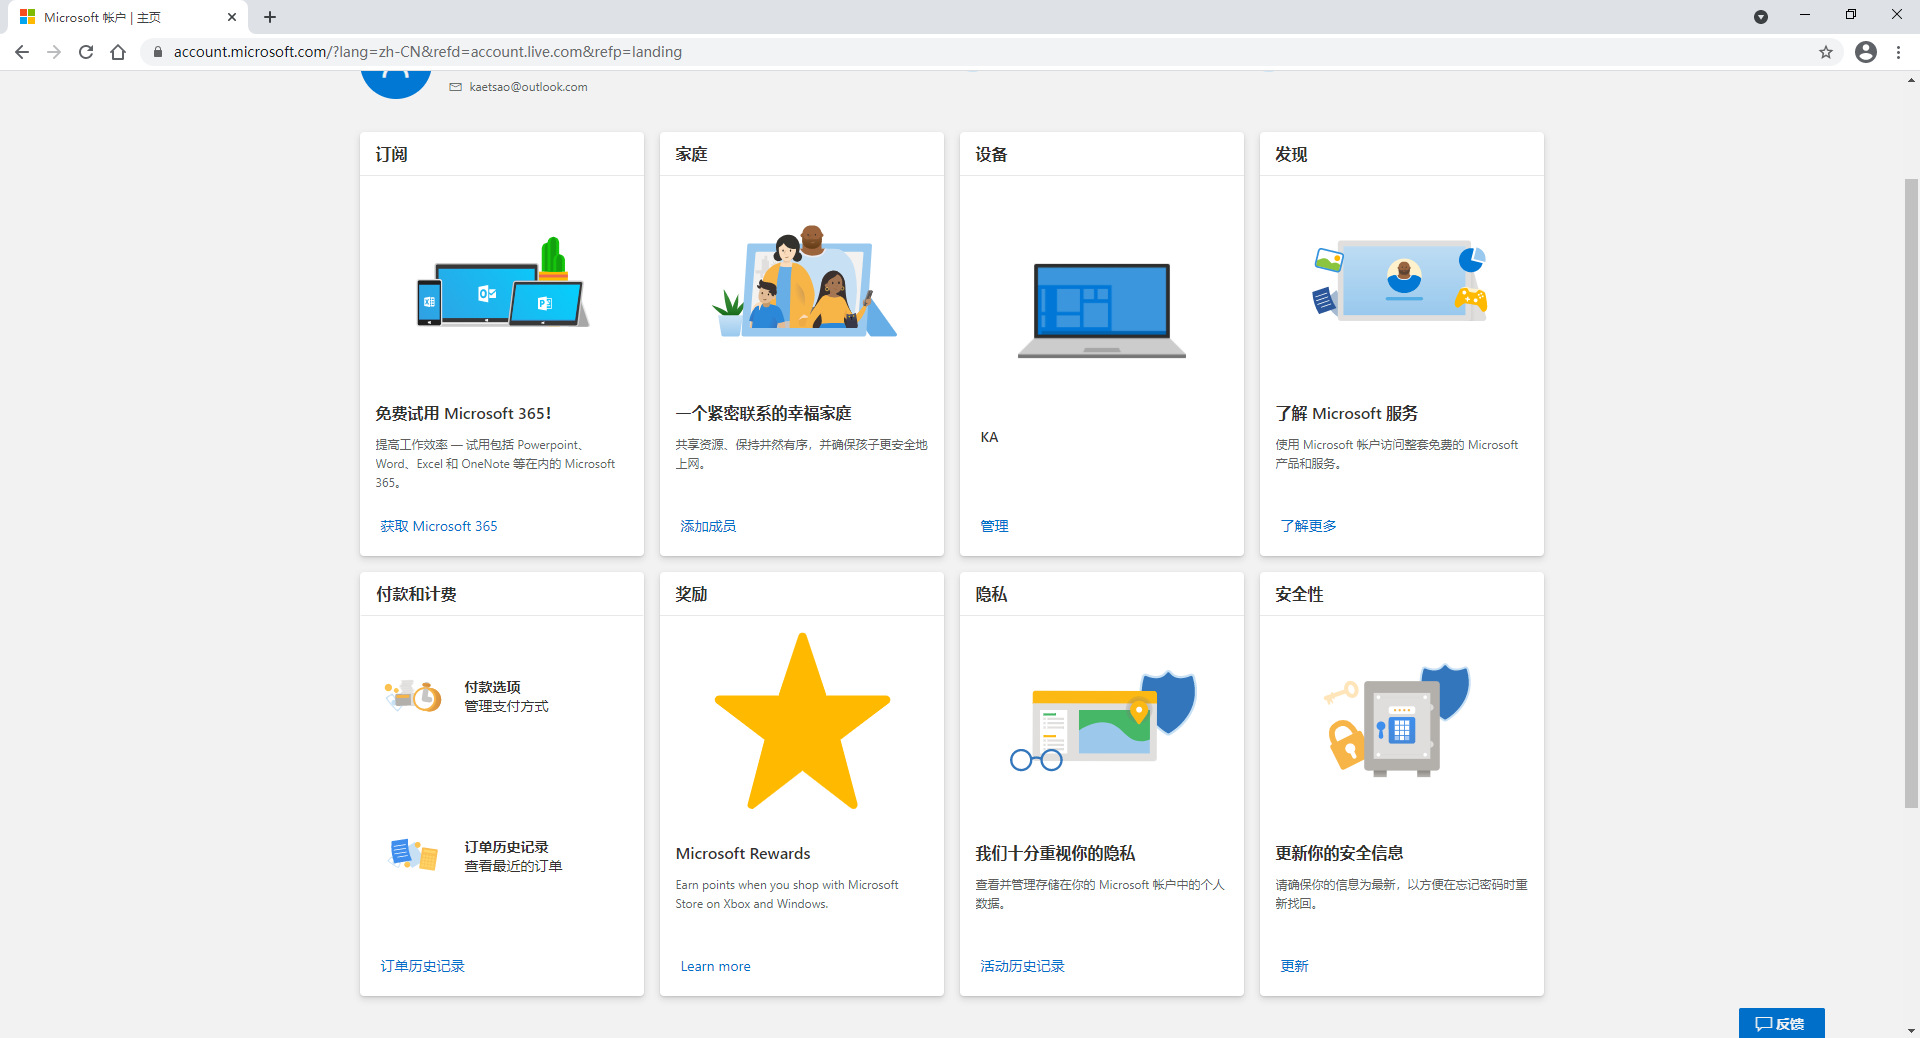Click the Microsoft 365 devices illustration
The height and width of the screenshot is (1038, 1920).
502,283
